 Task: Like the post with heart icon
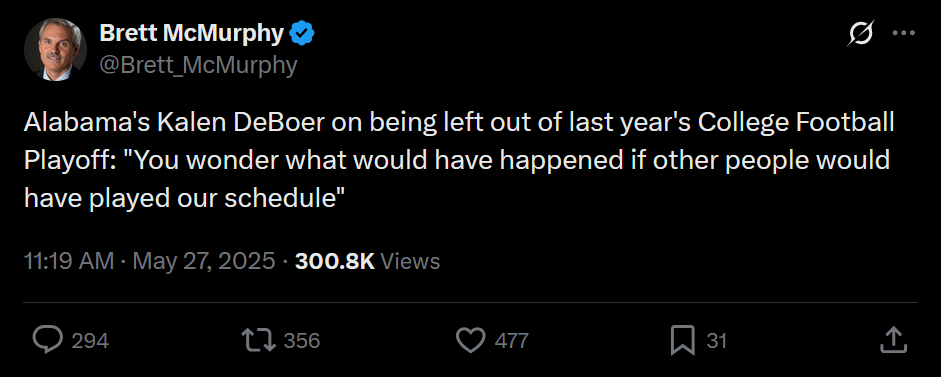(470, 340)
